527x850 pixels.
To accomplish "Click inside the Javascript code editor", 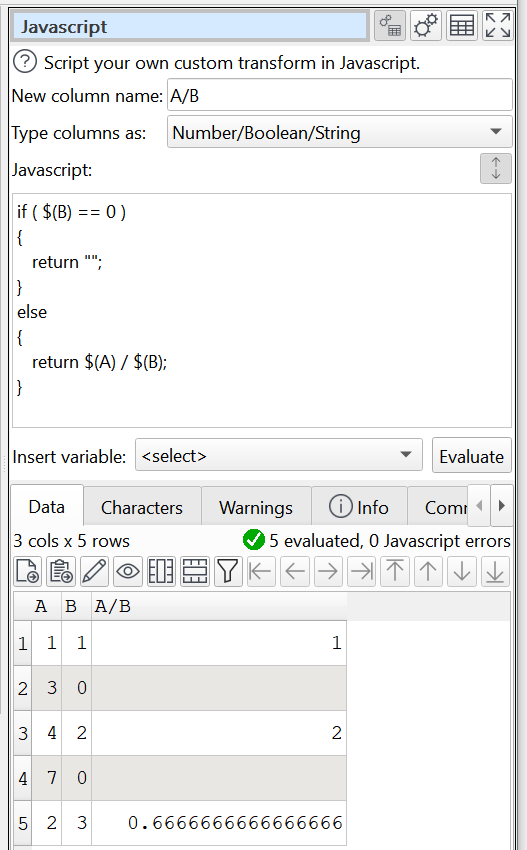I will coord(262,311).
